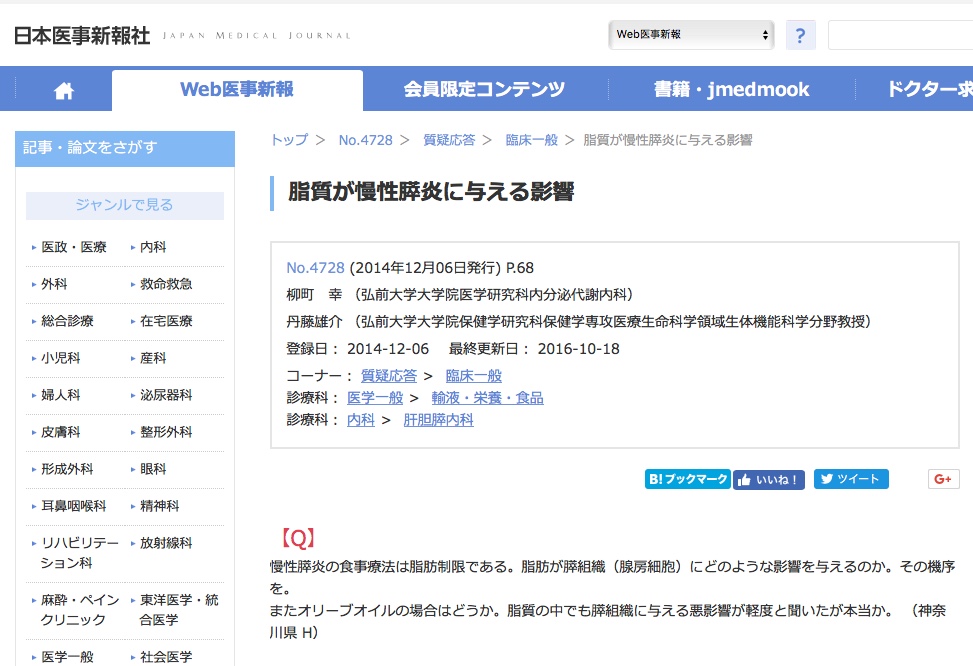Image resolution: width=973 pixels, height=666 pixels.
Task: Click 臨床一般 in the breadcrumb trail
Action: click(x=531, y=140)
